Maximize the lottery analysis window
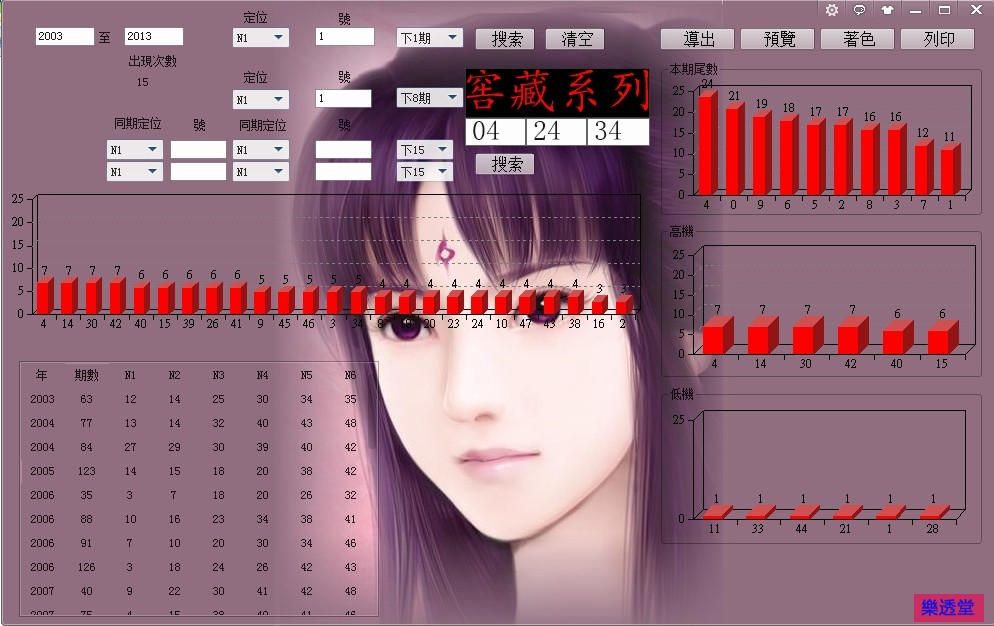The image size is (994, 626). pos(945,10)
